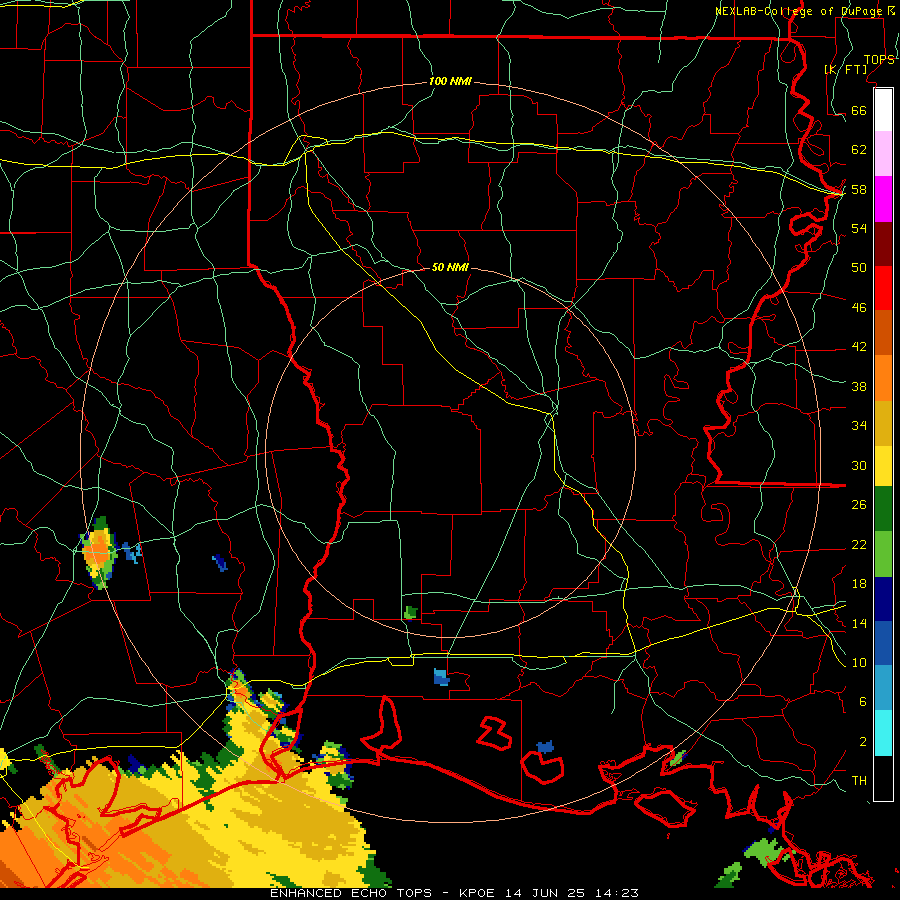900x900 pixels.
Task: Click the 'NEXLAB-College of DuPage' credit text
Action: tap(801, 11)
